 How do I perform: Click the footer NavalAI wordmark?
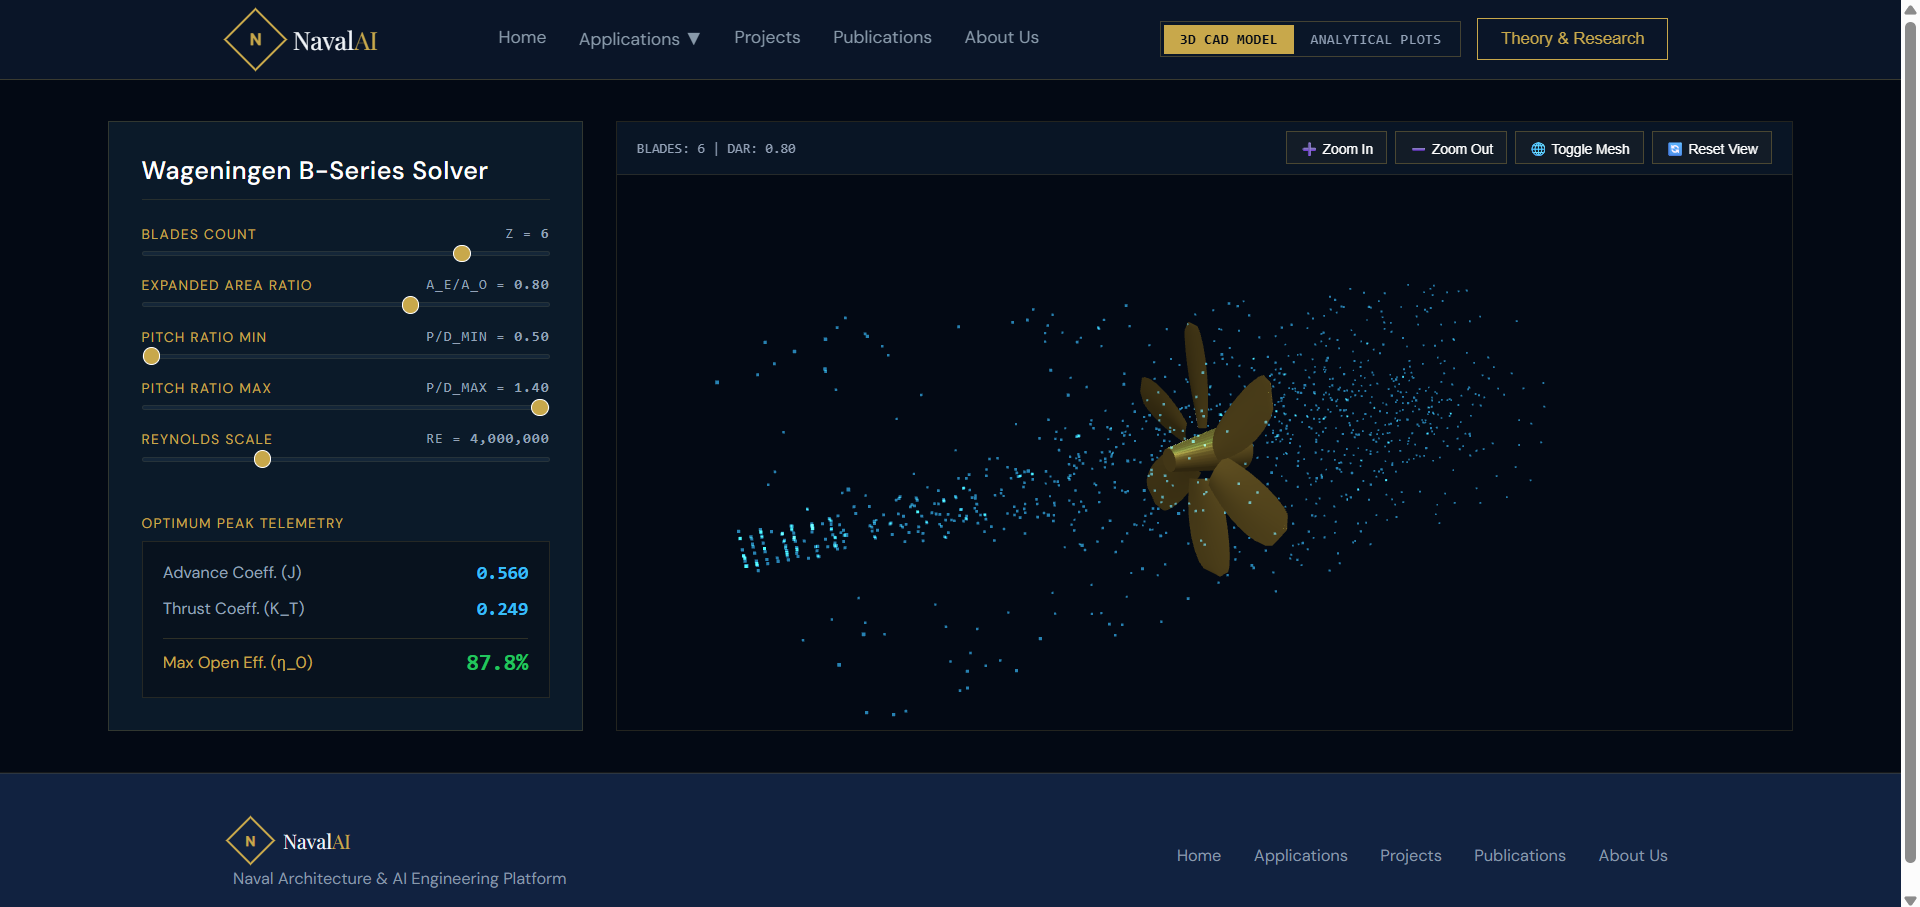click(x=316, y=842)
